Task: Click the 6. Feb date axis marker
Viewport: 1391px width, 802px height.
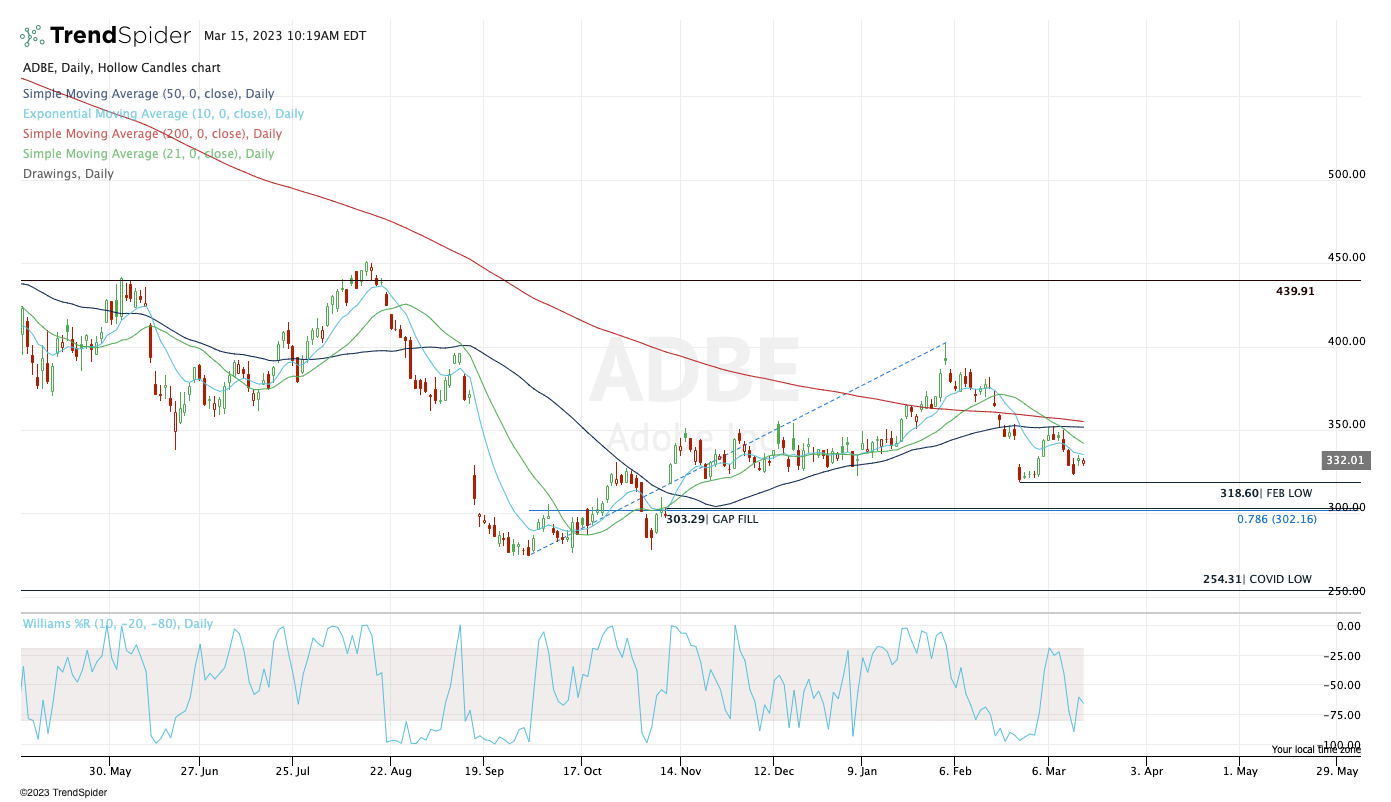Action: pyautogui.click(x=955, y=771)
